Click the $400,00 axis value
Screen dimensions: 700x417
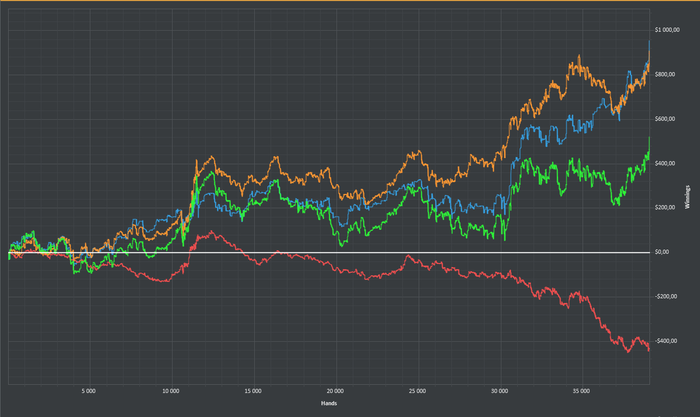point(668,163)
